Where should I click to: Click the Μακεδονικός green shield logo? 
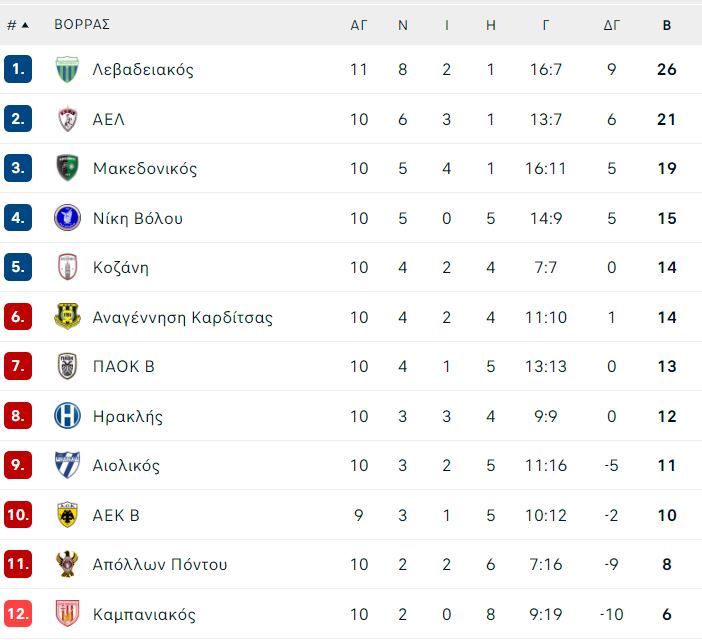pos(67,168)
